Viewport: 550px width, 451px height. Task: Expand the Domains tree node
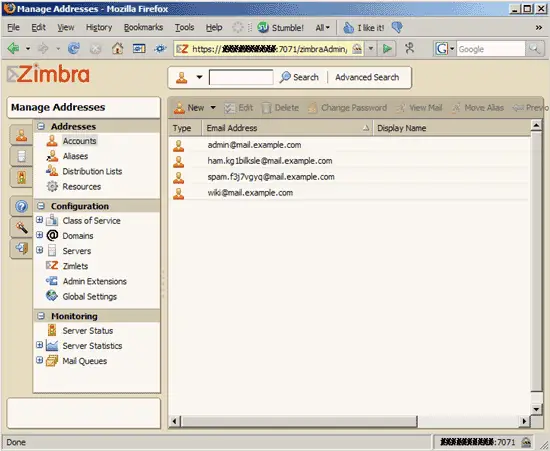[x=40, y=235]
